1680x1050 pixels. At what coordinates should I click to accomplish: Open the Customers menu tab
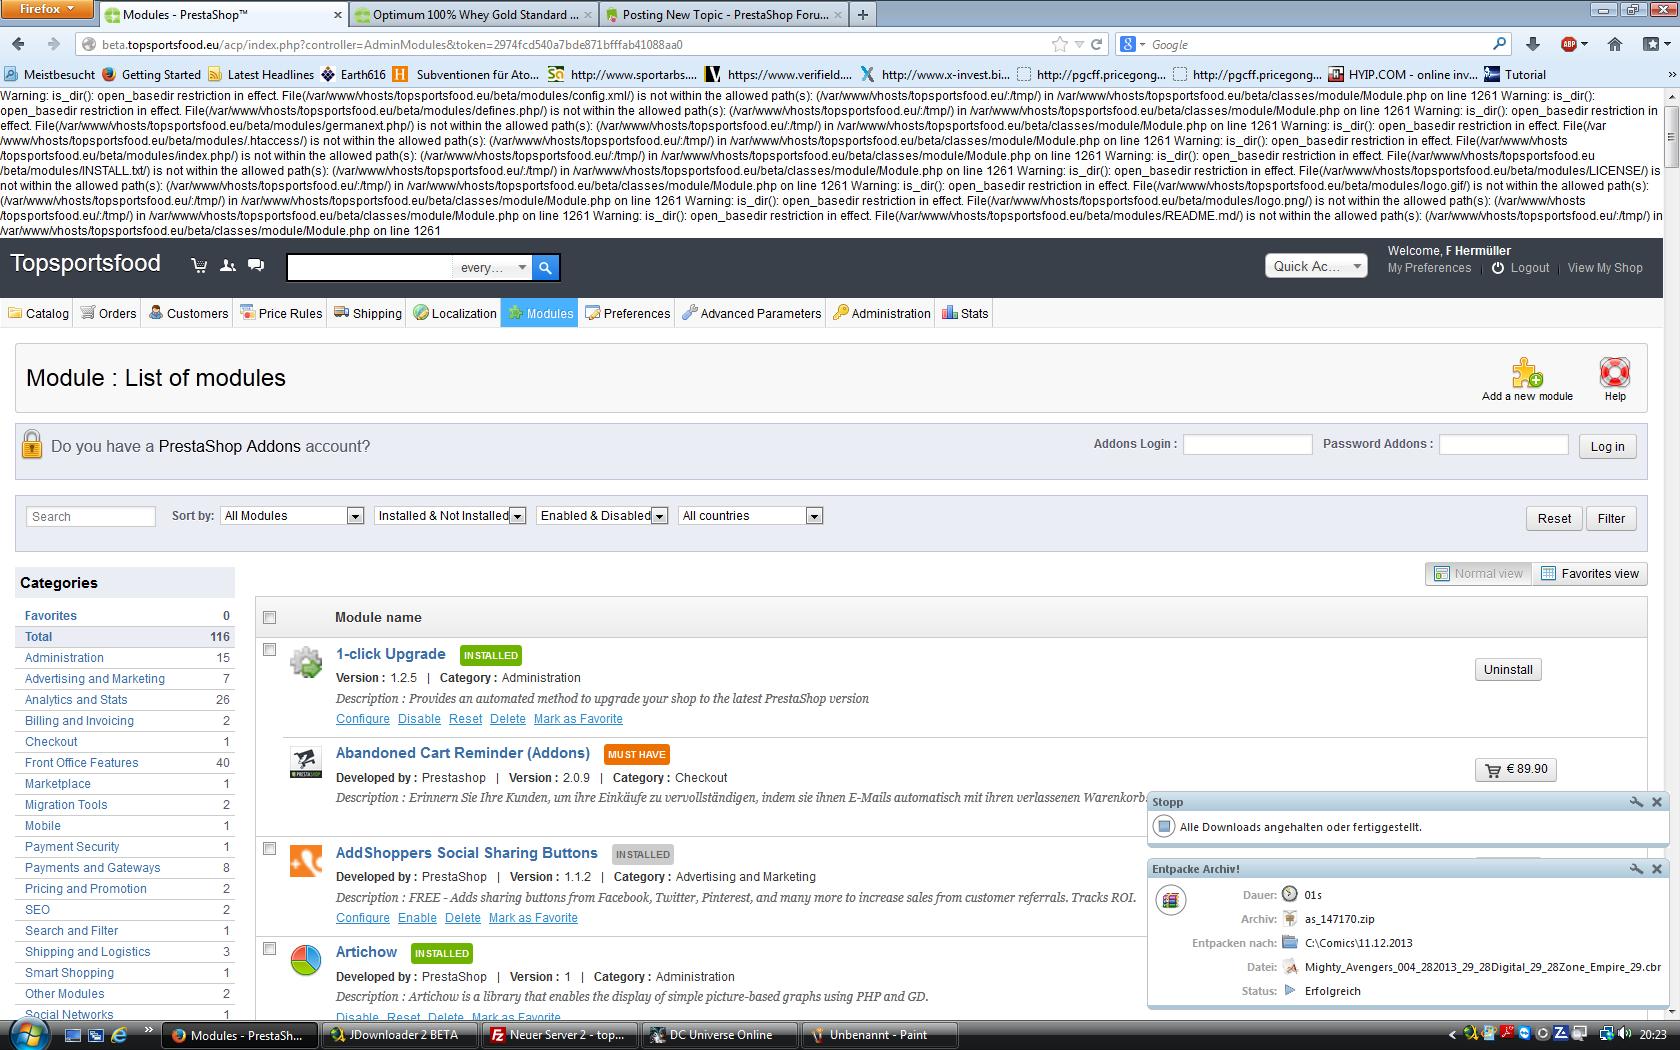188,313
